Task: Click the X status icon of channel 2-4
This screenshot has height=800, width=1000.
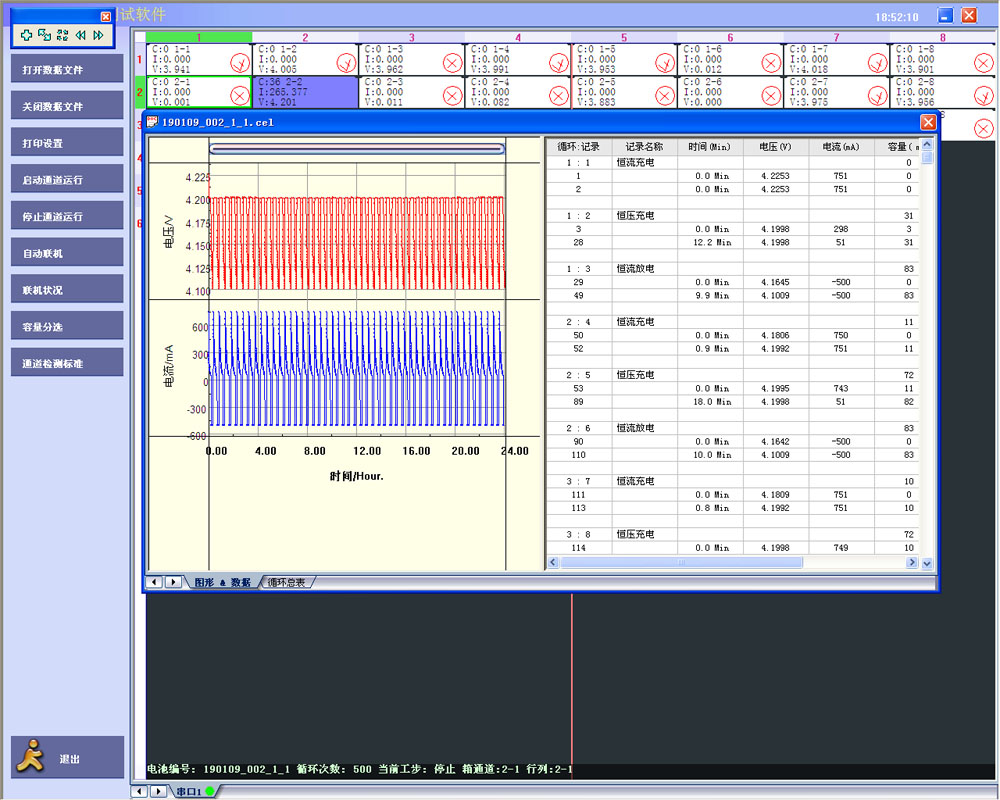Action: click(559, 96)
